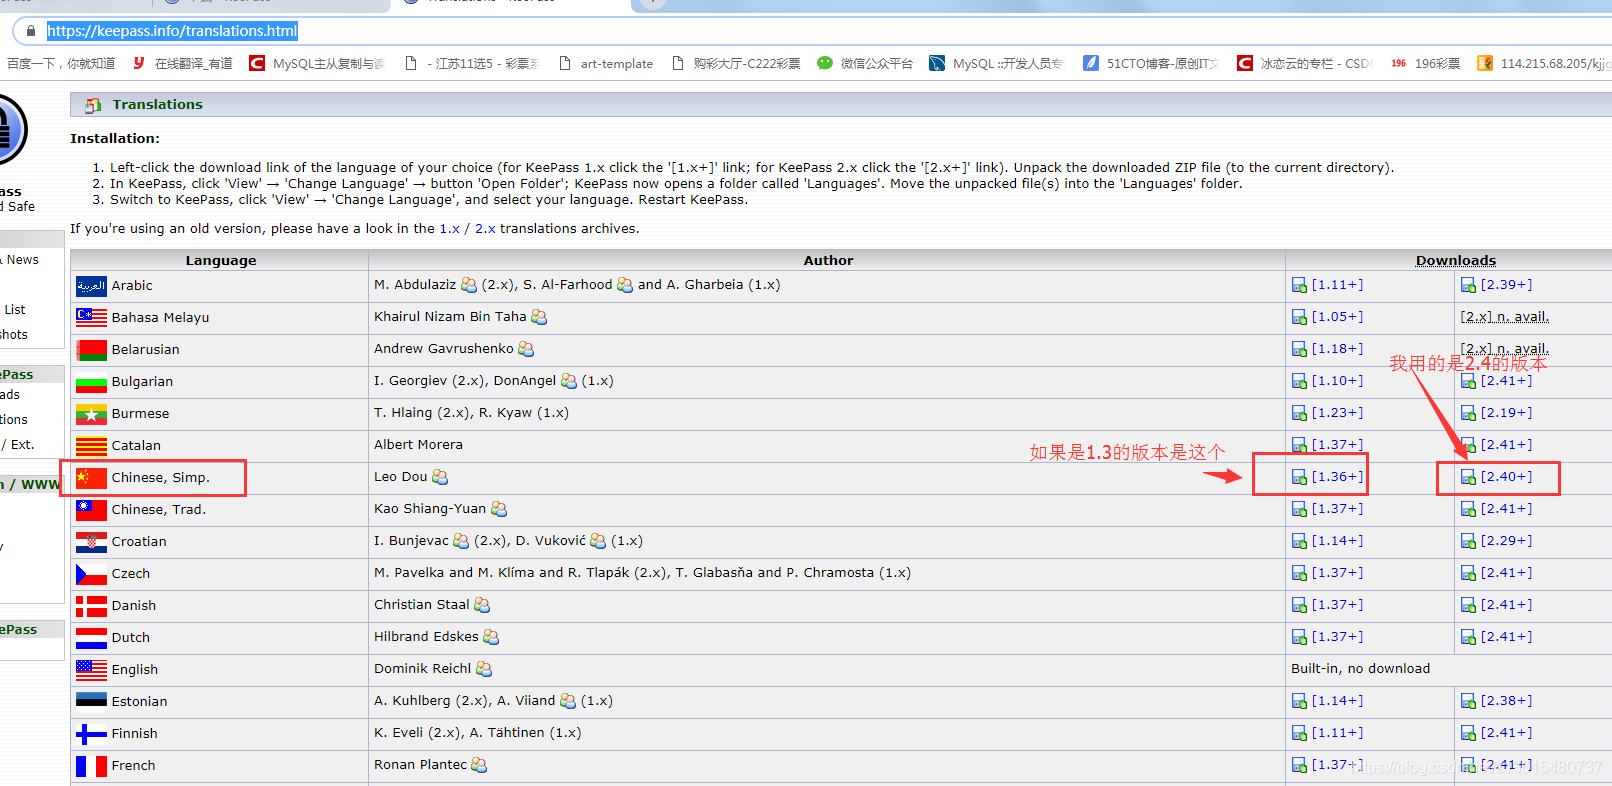Click the Finnish flag icon
This screenshot has width=1612, height=786.
coord(91,734)
